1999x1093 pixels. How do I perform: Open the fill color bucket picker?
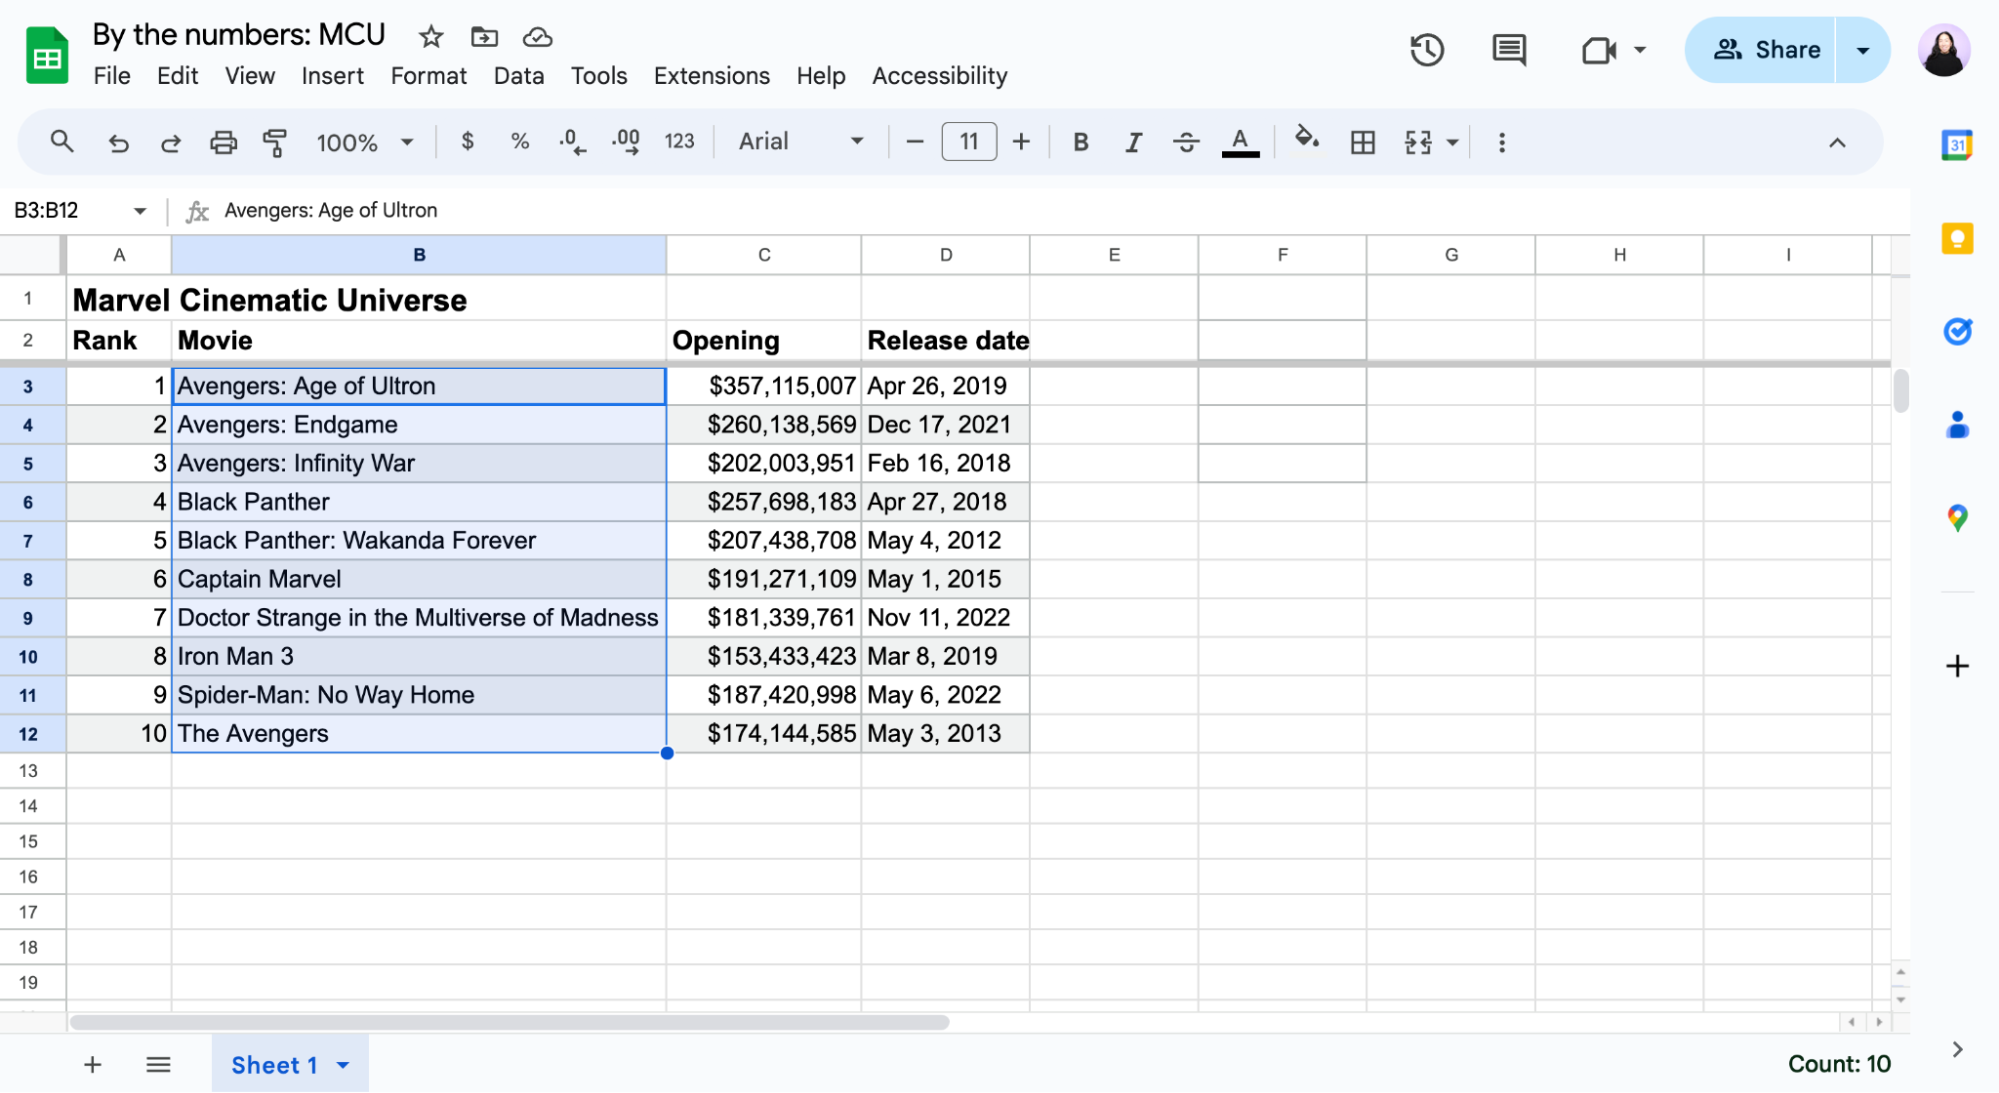point(1307,140)
